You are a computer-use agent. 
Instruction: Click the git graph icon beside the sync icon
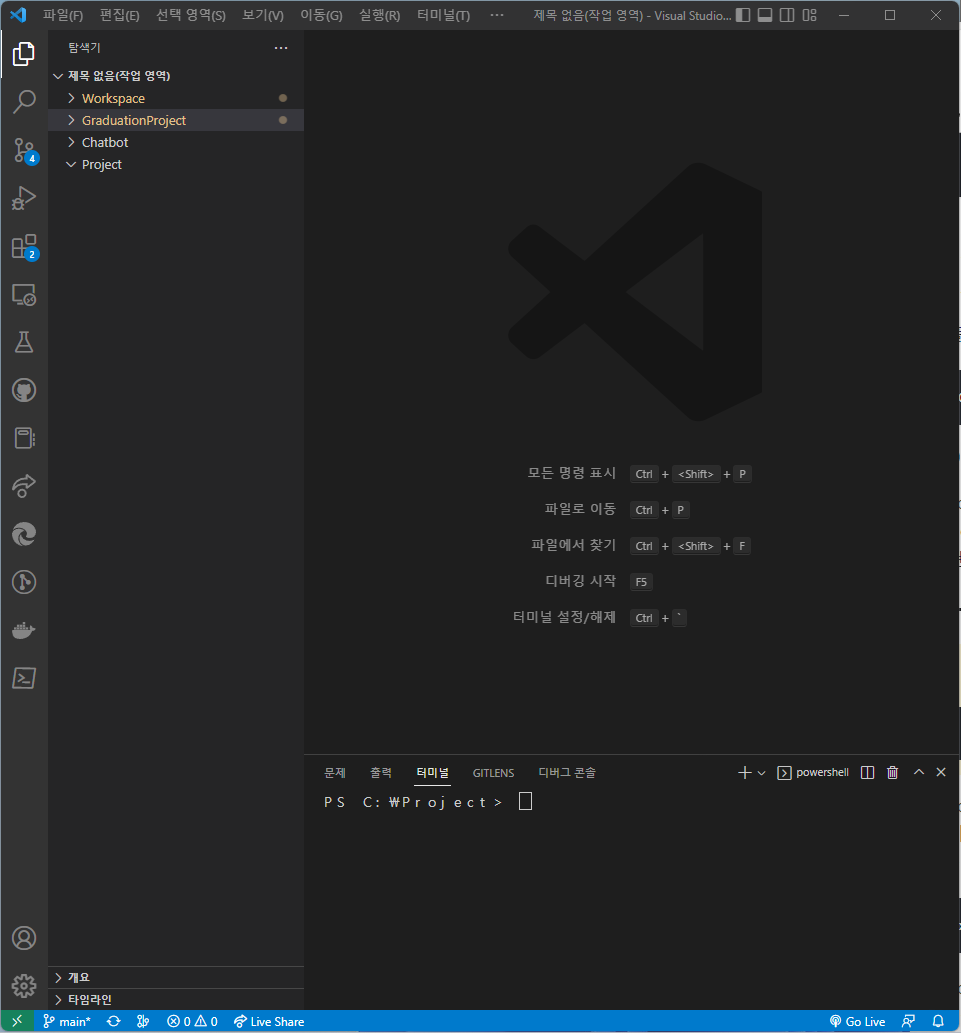point(143,1021)
